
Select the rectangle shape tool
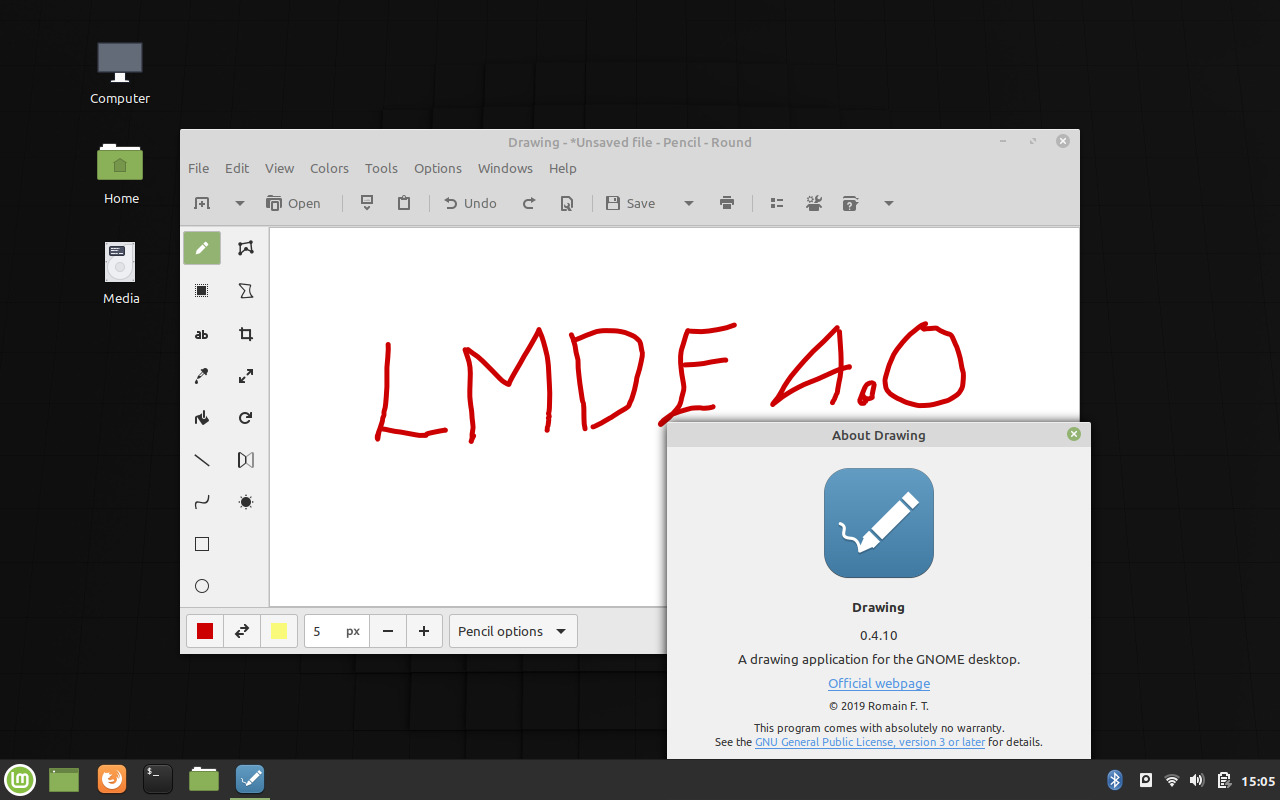(x=201, y=544)
